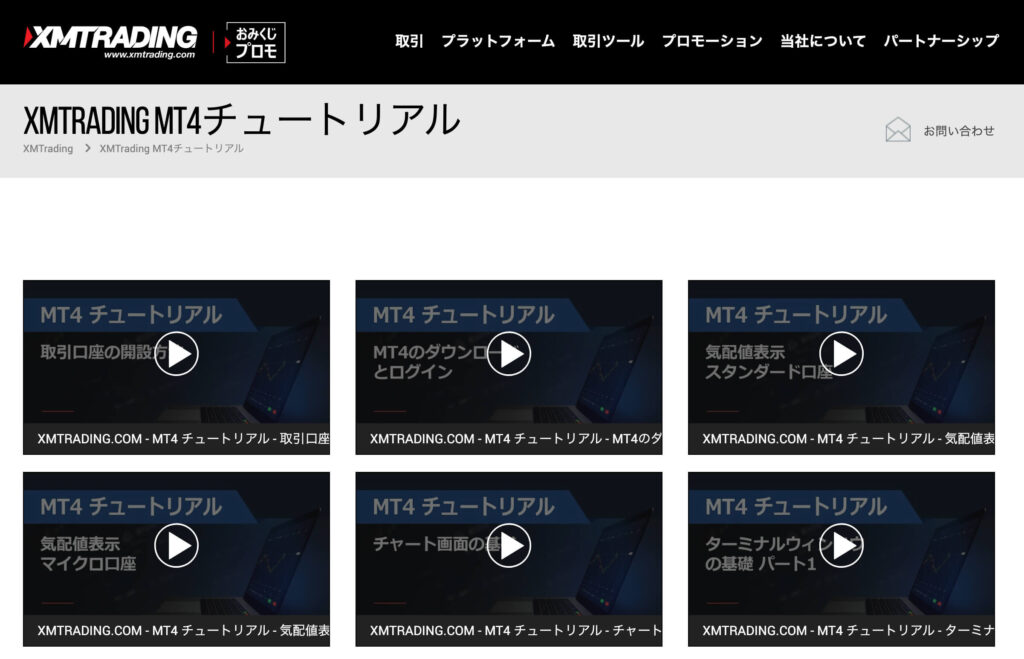Image resolution: width=1024 pixels, height=659 pixels.
Task: Open the 当社について navigation menu
Action: (x=821, y=42)
